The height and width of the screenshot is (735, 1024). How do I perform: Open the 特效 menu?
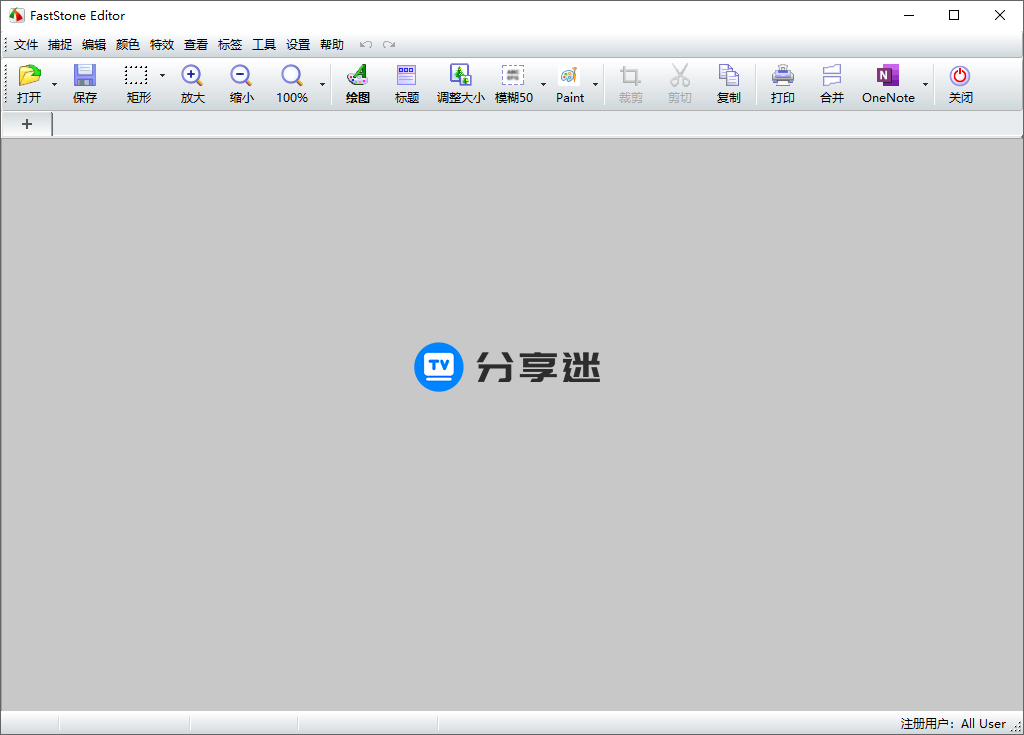tap(161, 44)
